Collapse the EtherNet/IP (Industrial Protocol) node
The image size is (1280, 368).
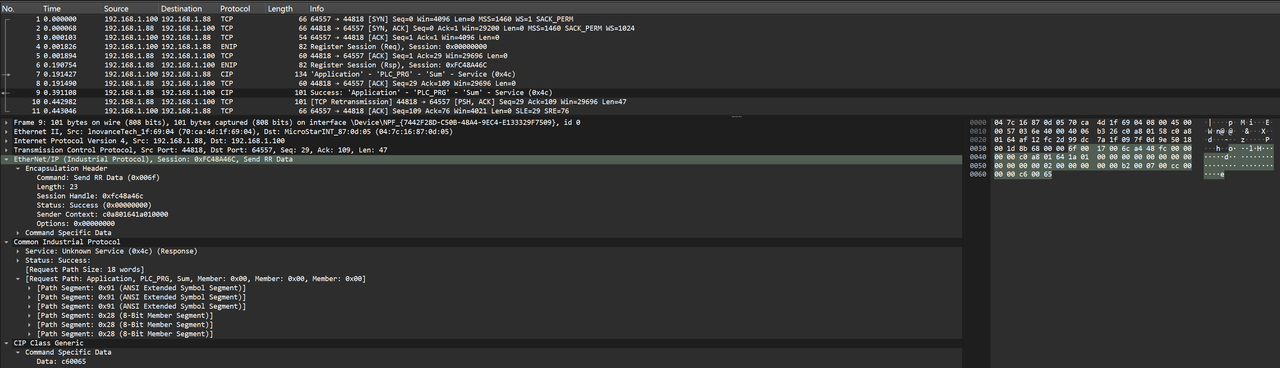(6, 159)
